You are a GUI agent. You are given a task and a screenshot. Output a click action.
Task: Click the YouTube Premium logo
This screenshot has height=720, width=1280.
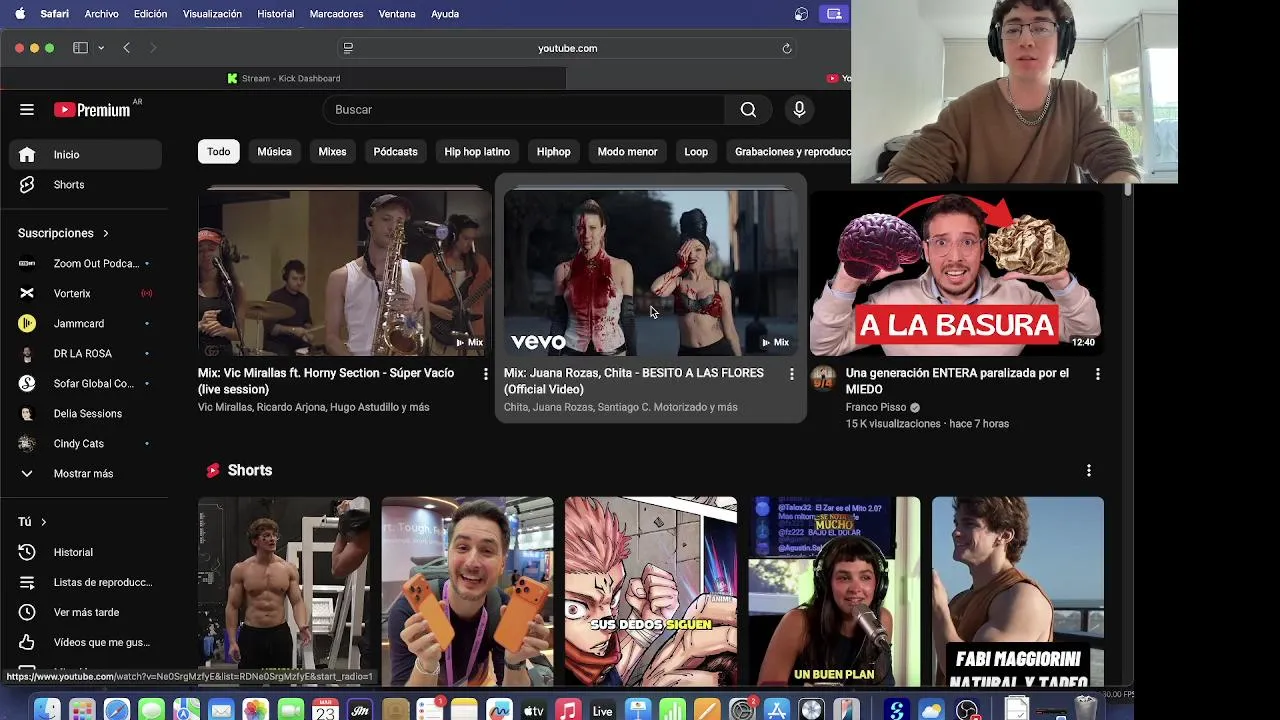[92, 110]
